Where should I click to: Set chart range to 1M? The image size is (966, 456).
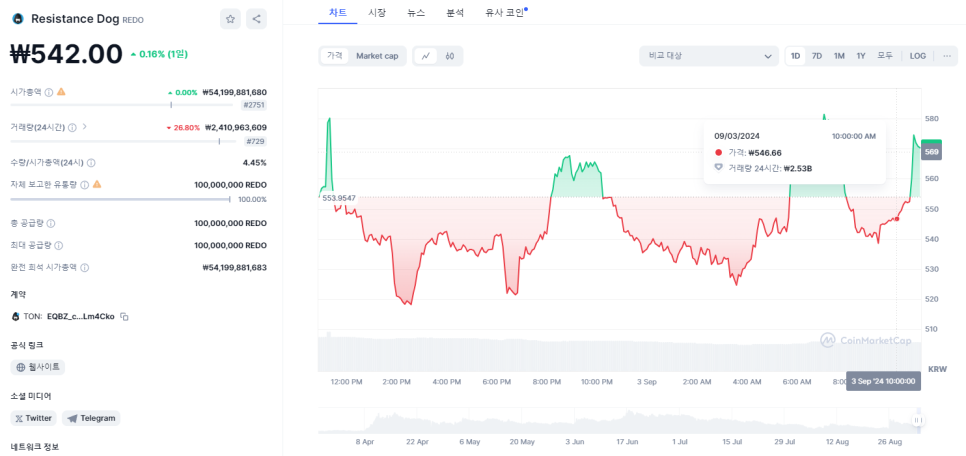(839, 56)
